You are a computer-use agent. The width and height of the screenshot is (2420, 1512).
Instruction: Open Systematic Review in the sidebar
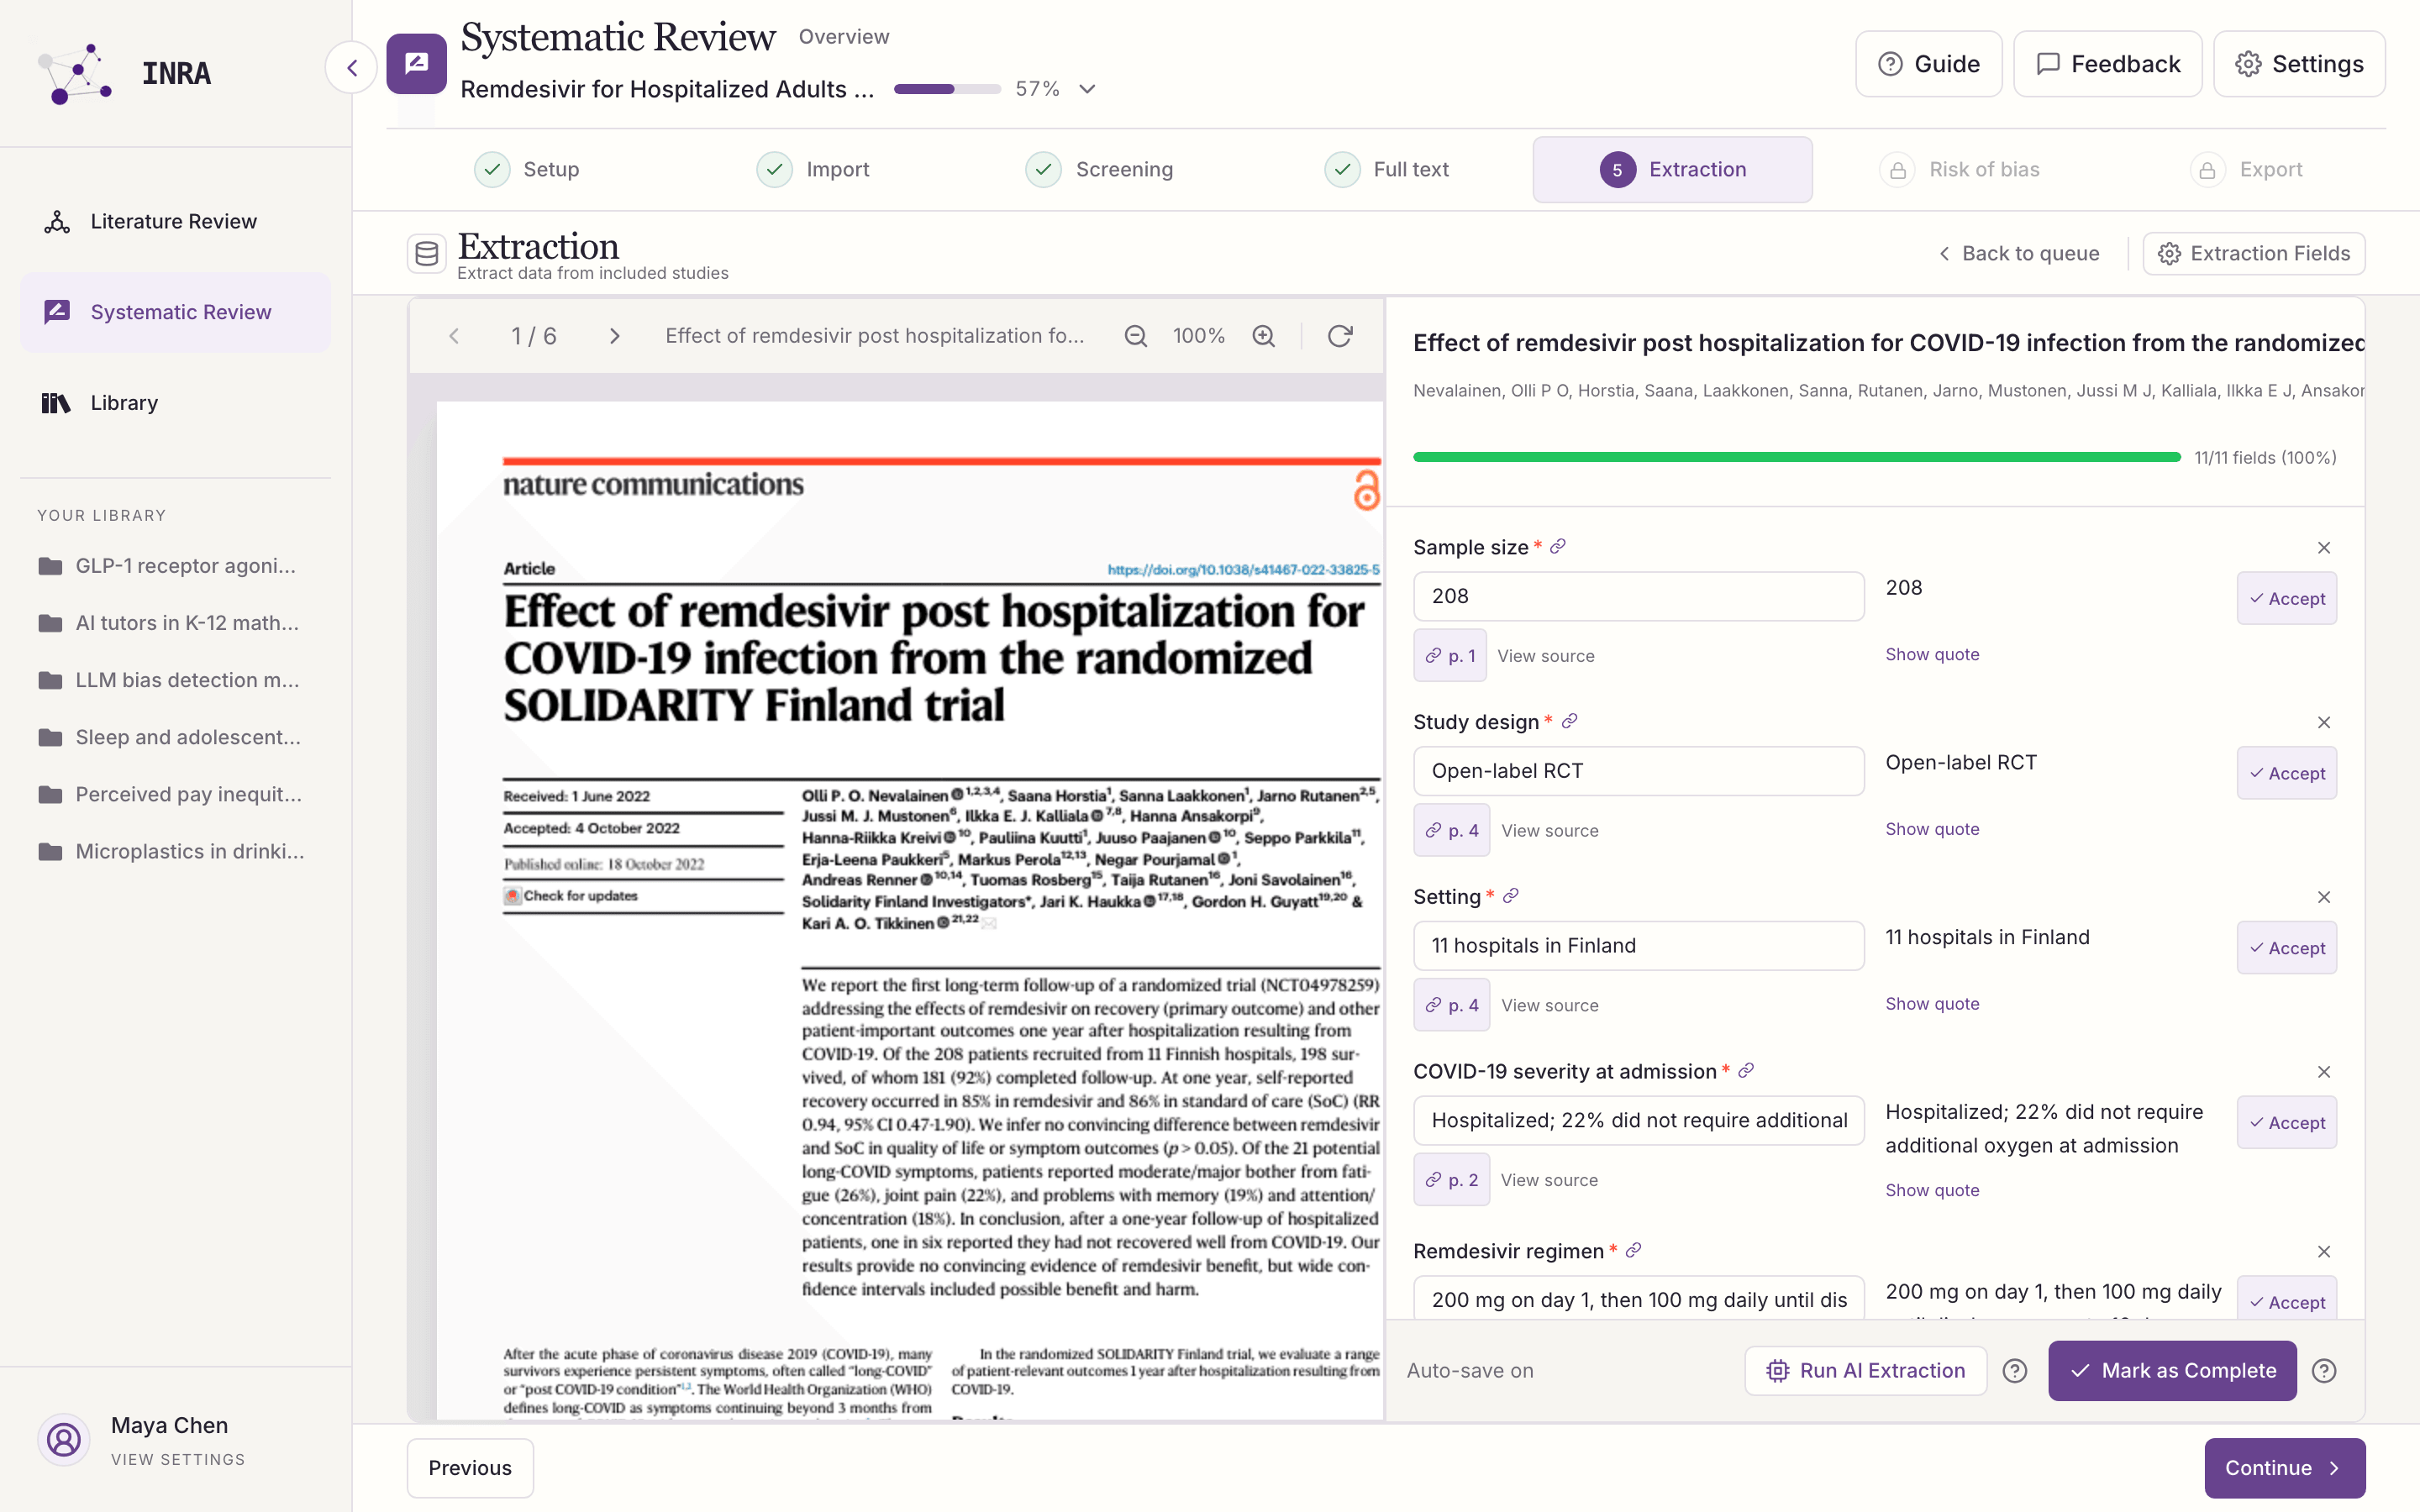(175, 312)
